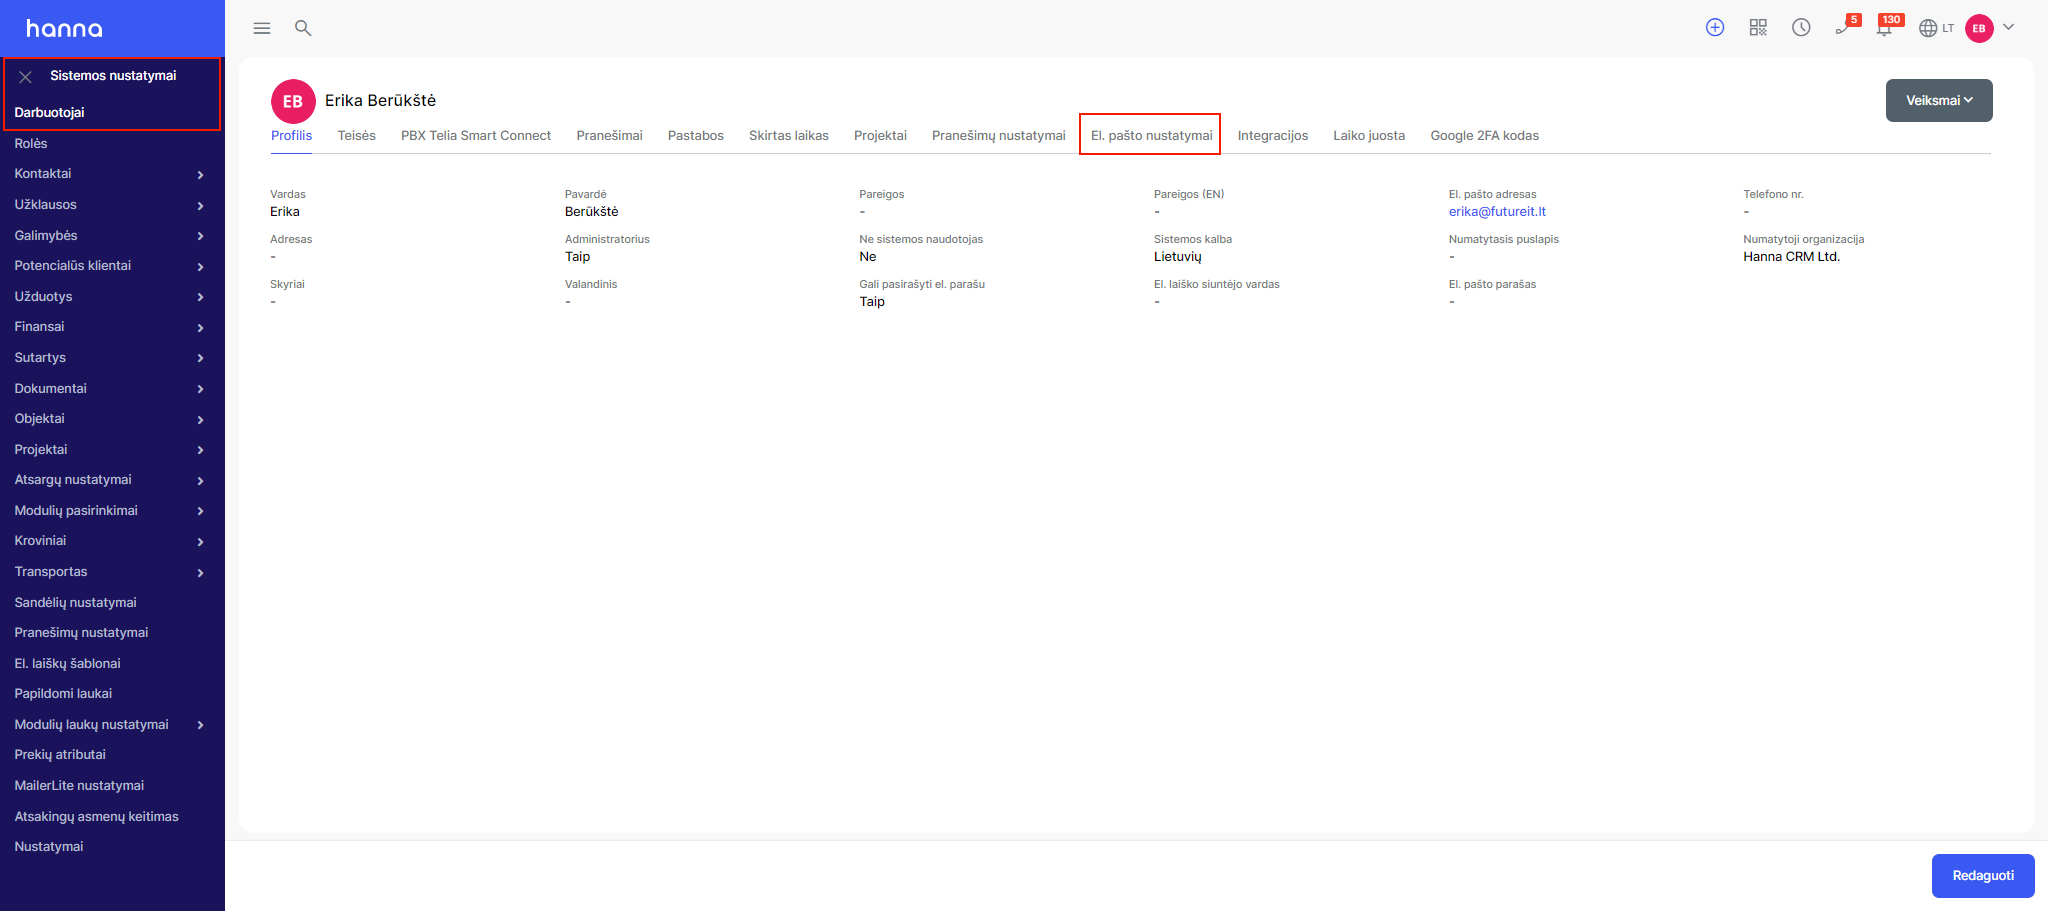2048x911 pixels.
Task: Expand the Transportas sidebar chevron
Action: click(x=200, y=573)
